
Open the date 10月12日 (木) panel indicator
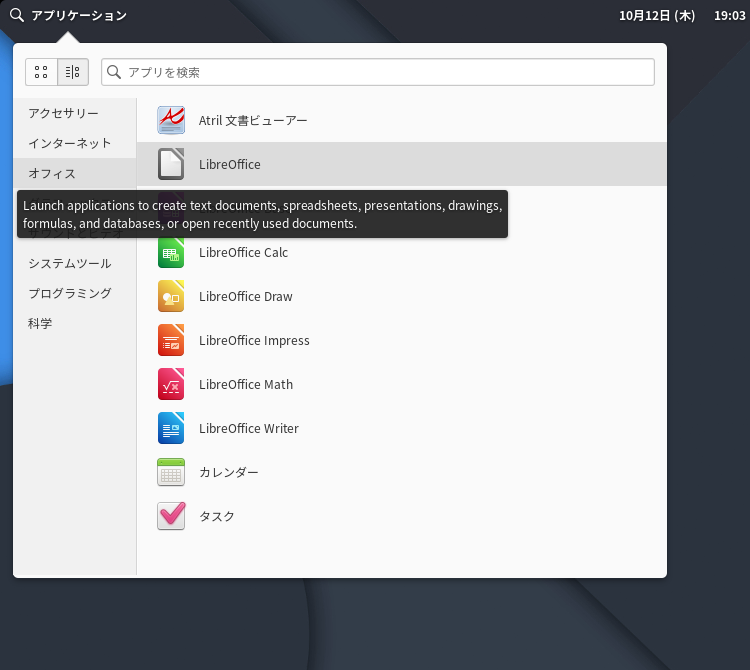(657, 16)
